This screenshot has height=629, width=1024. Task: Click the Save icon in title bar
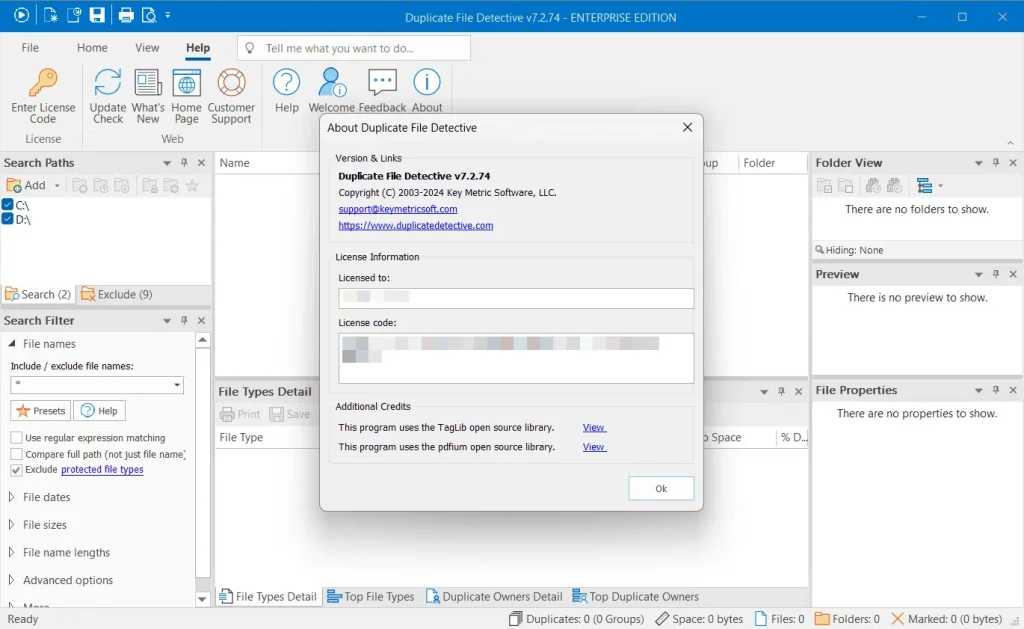97,15
